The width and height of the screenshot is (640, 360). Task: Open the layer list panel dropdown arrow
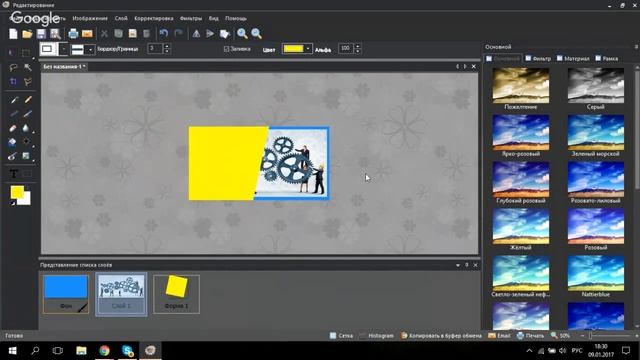(458, 265)
